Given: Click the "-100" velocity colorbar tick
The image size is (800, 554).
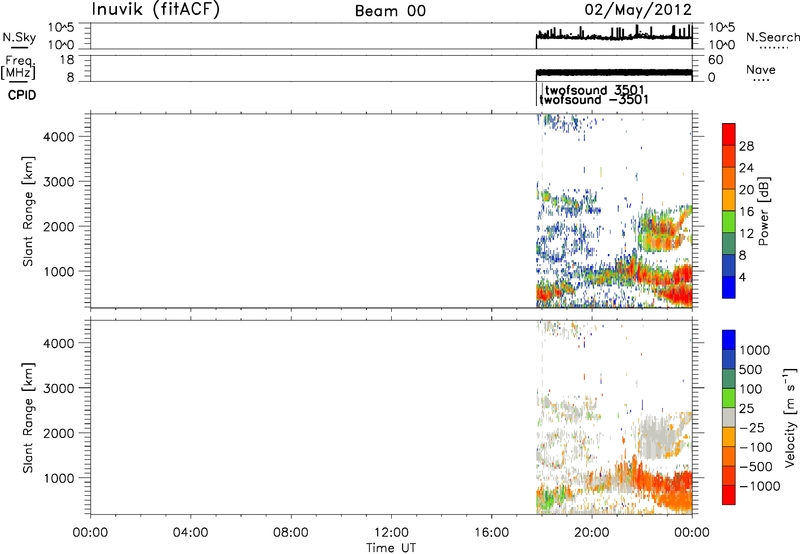Looking at the screenshot, I should pos(756,447).
